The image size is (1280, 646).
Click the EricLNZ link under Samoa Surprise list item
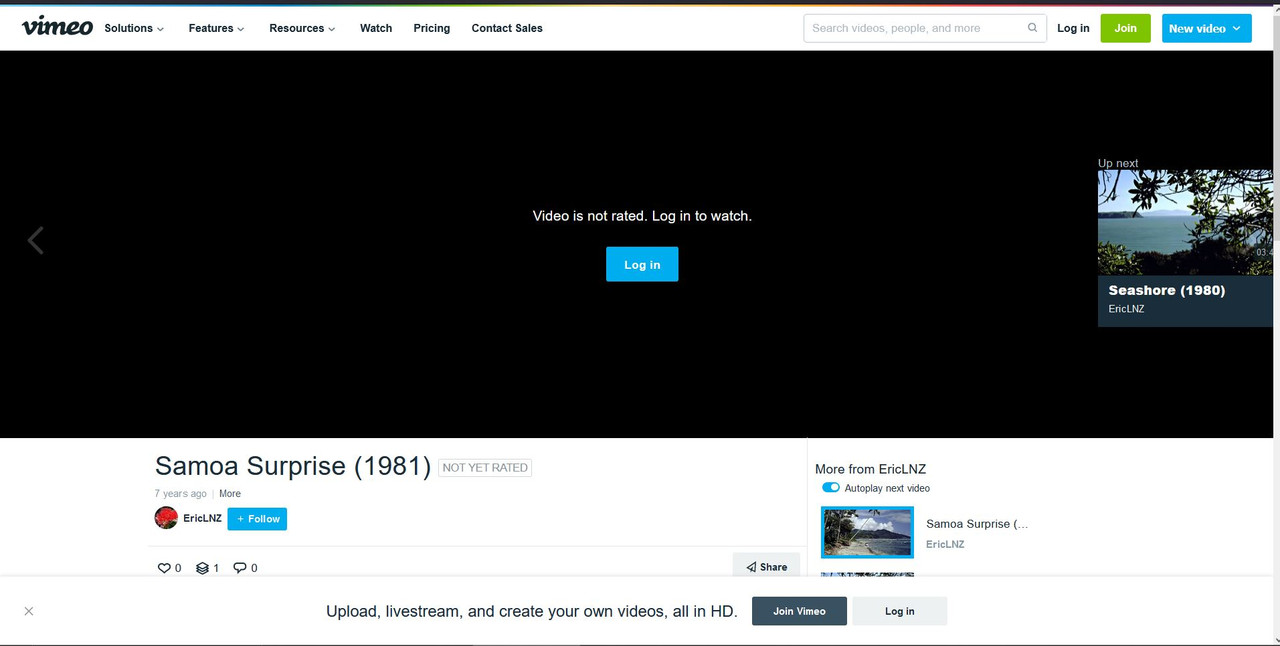tap(945, 544)
